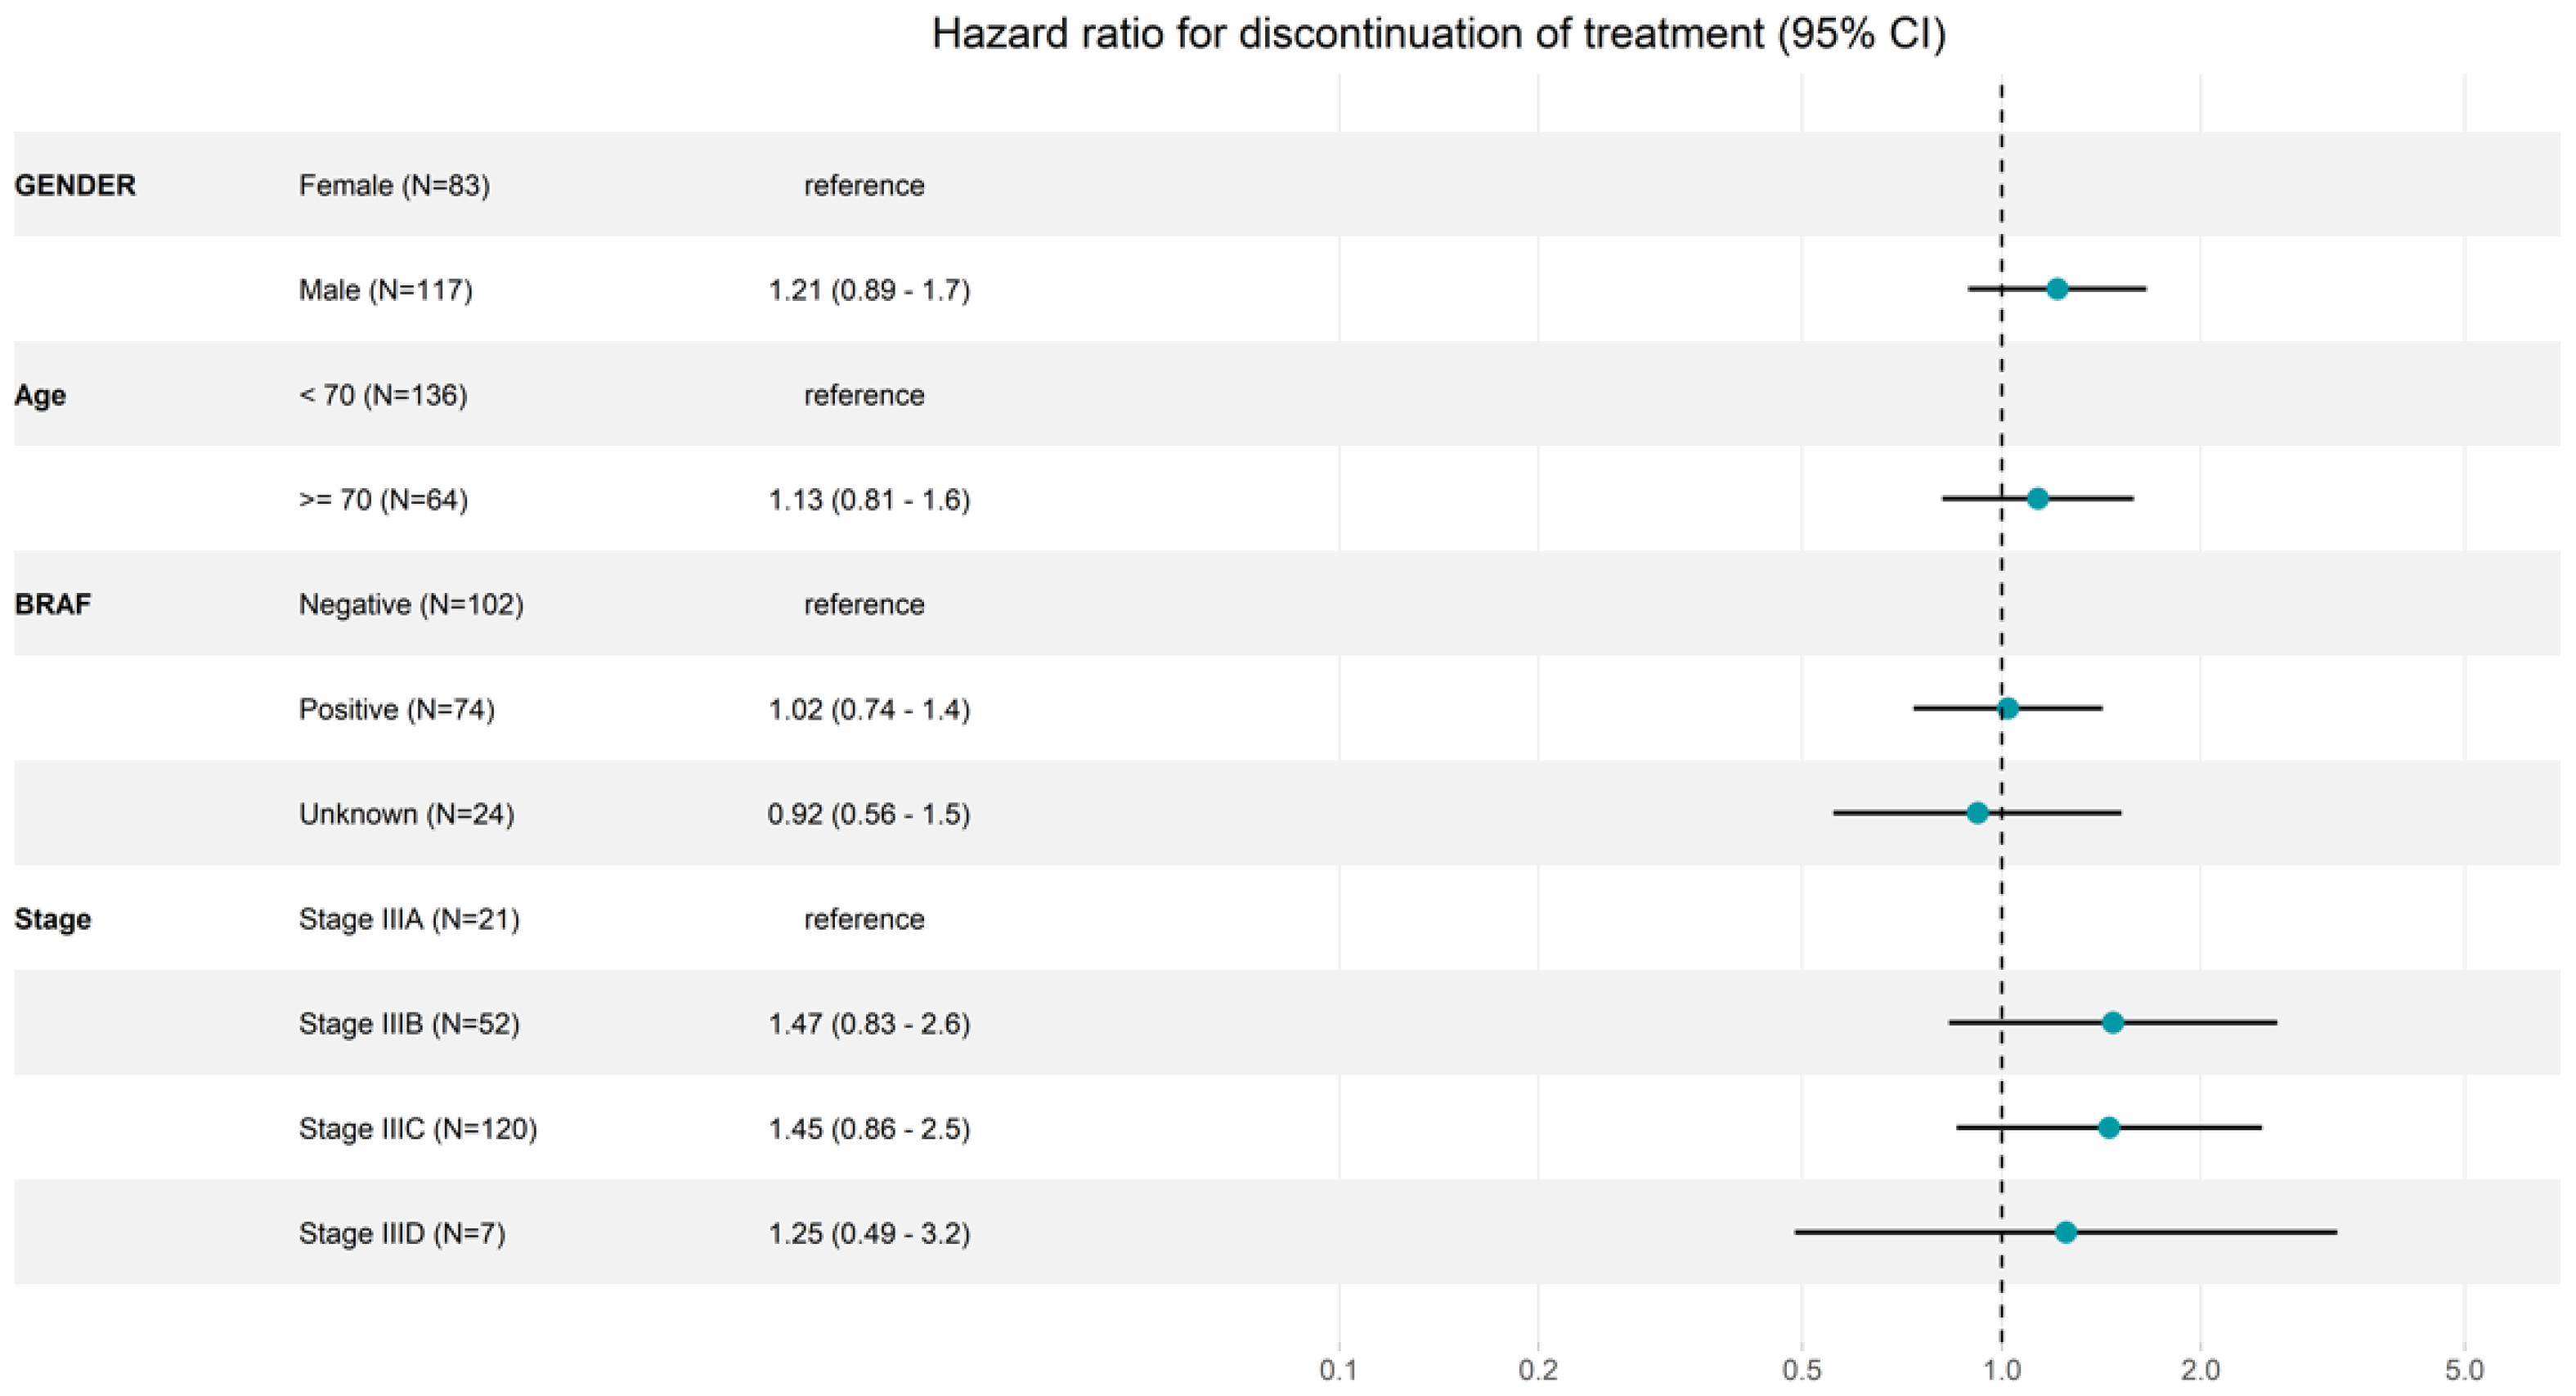Select the Stage IIID data point

click(2065, 1232)
